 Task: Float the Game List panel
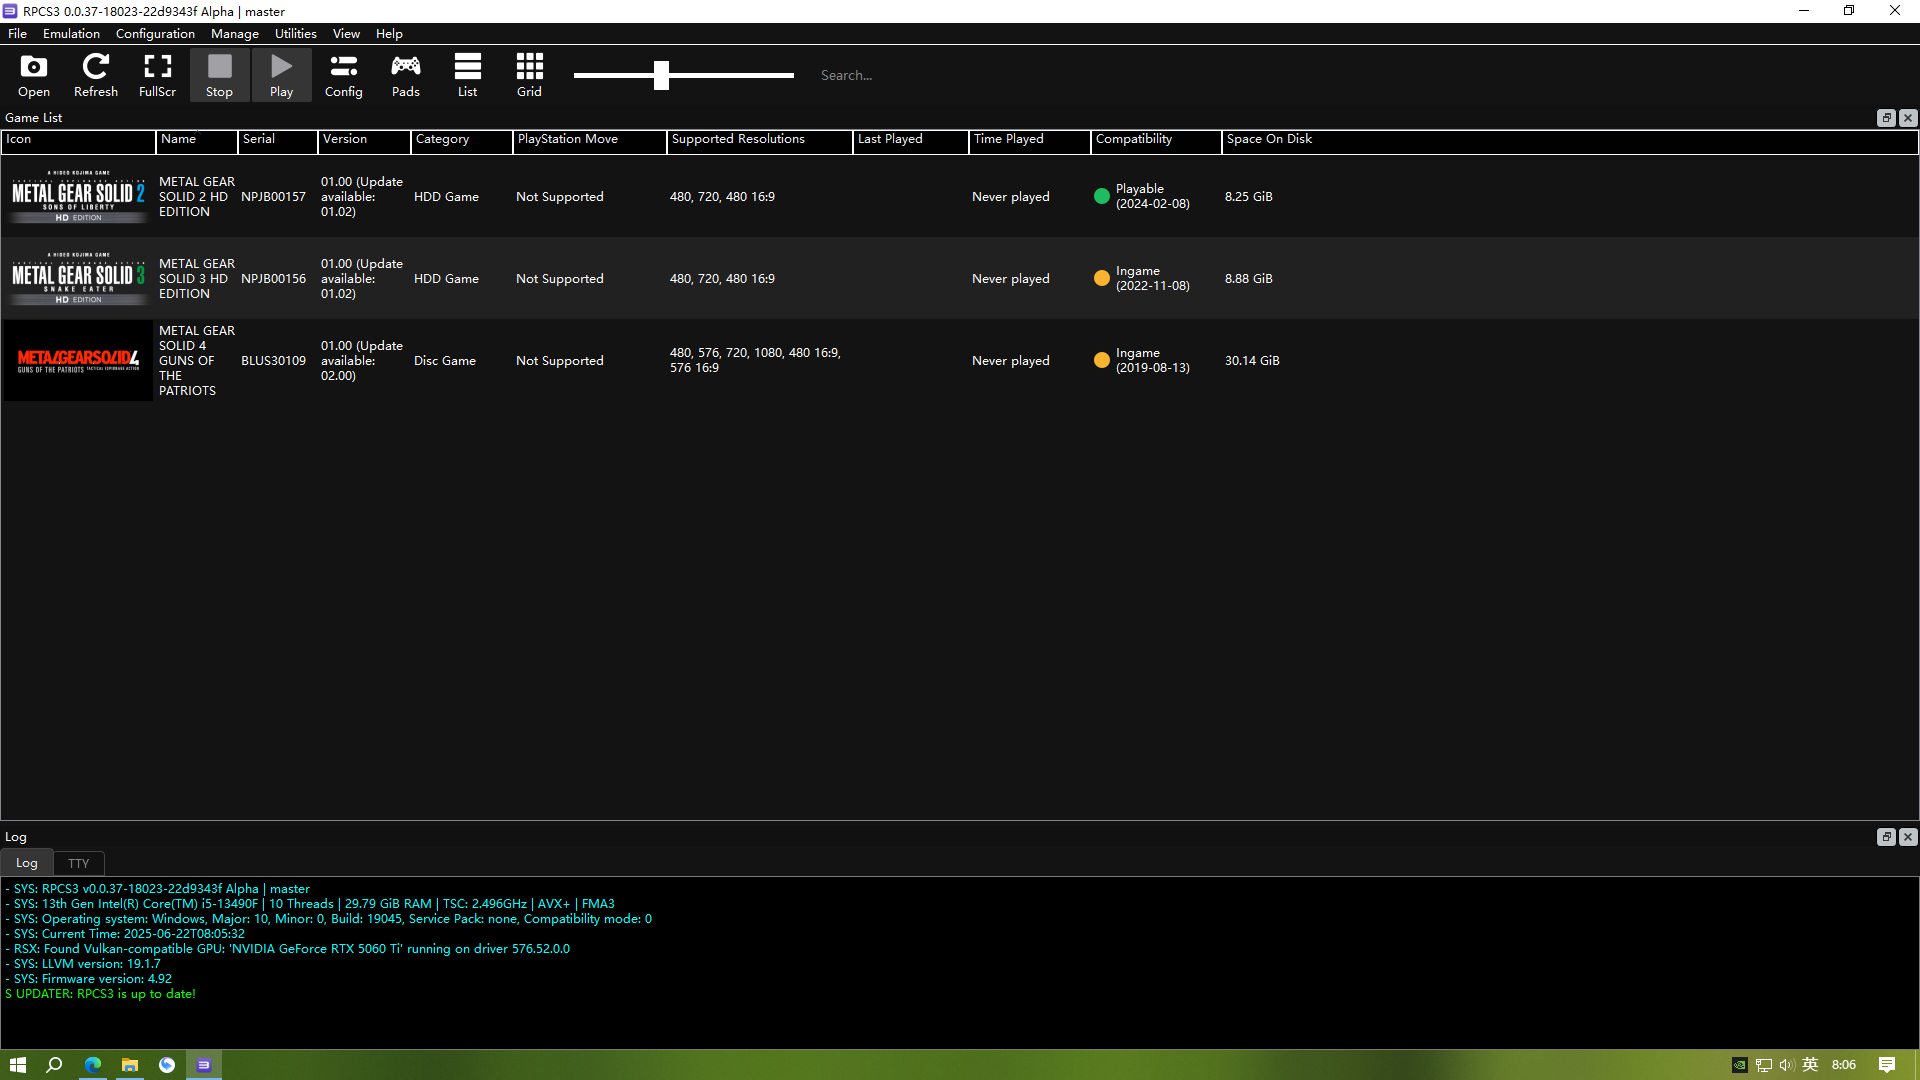click(x=1886, y=118)
